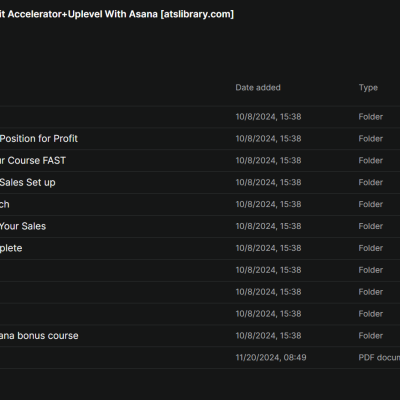Click the first folder row's 10/8/2024 date

pyautogui.click(x=268, y=117)
